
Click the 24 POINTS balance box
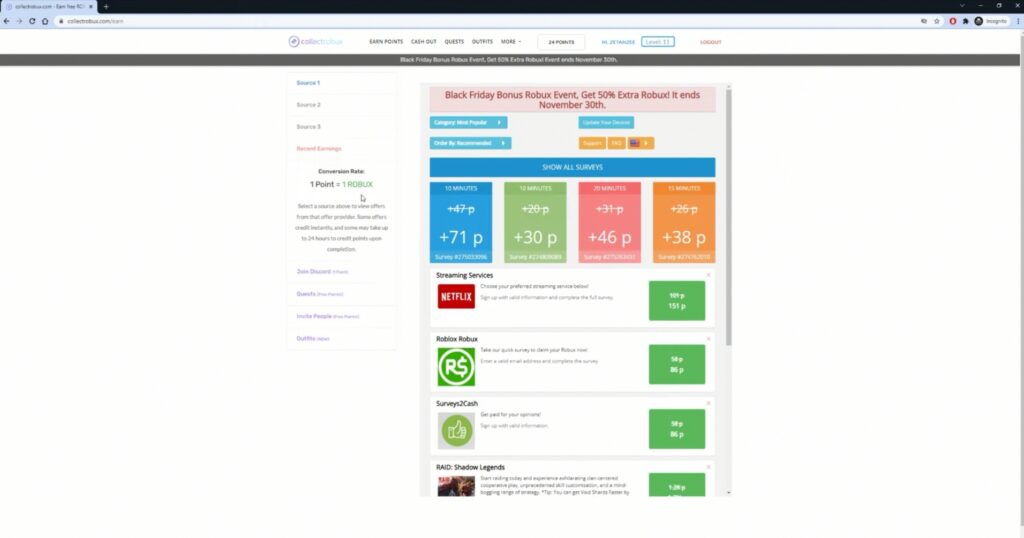(x=561, y=42)
